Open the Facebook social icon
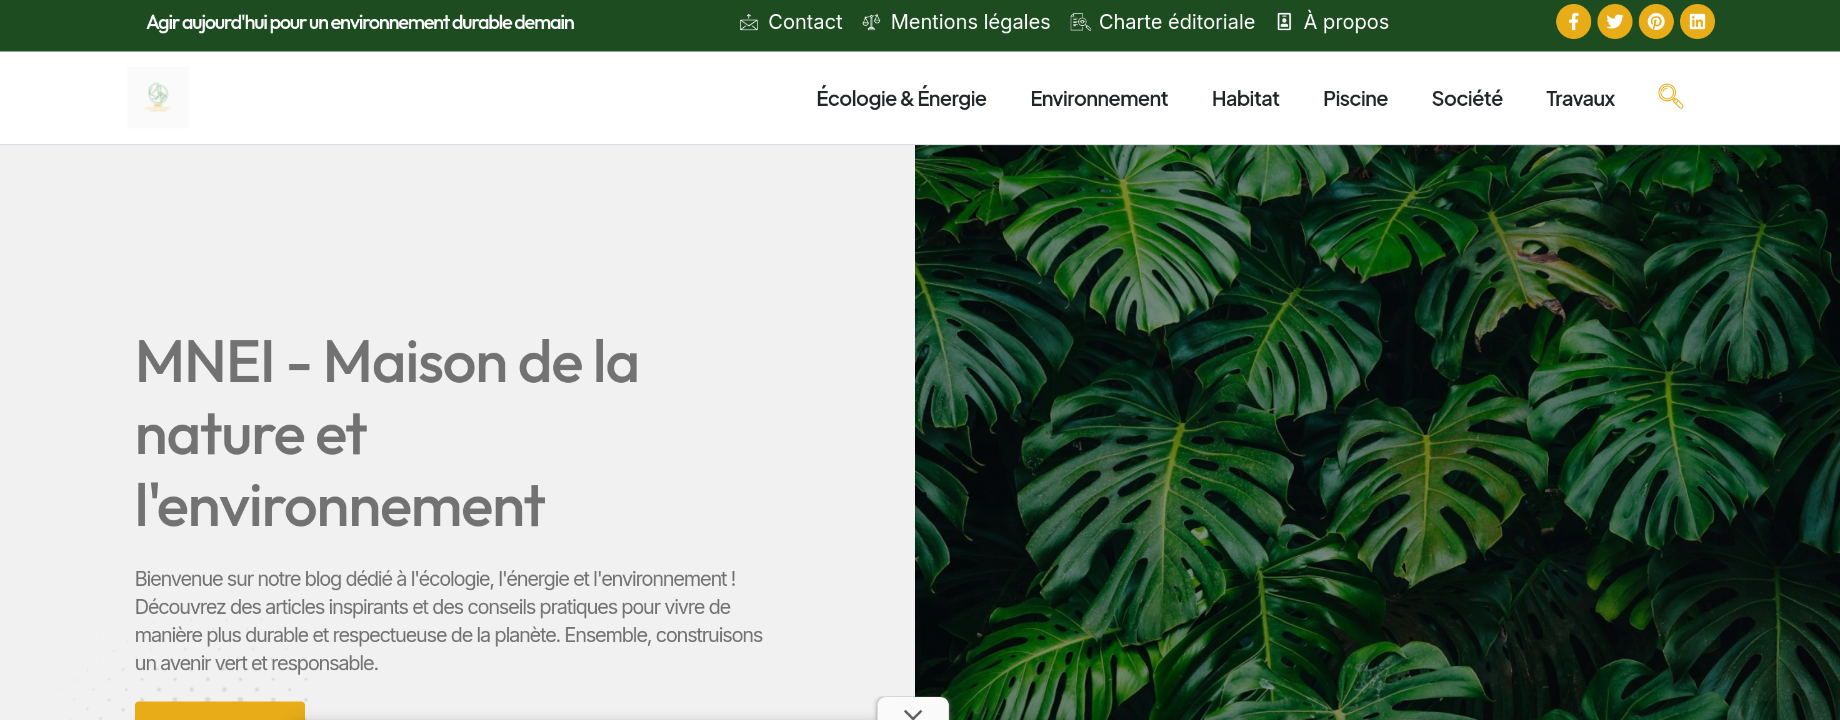 (x=1573, y=21)
